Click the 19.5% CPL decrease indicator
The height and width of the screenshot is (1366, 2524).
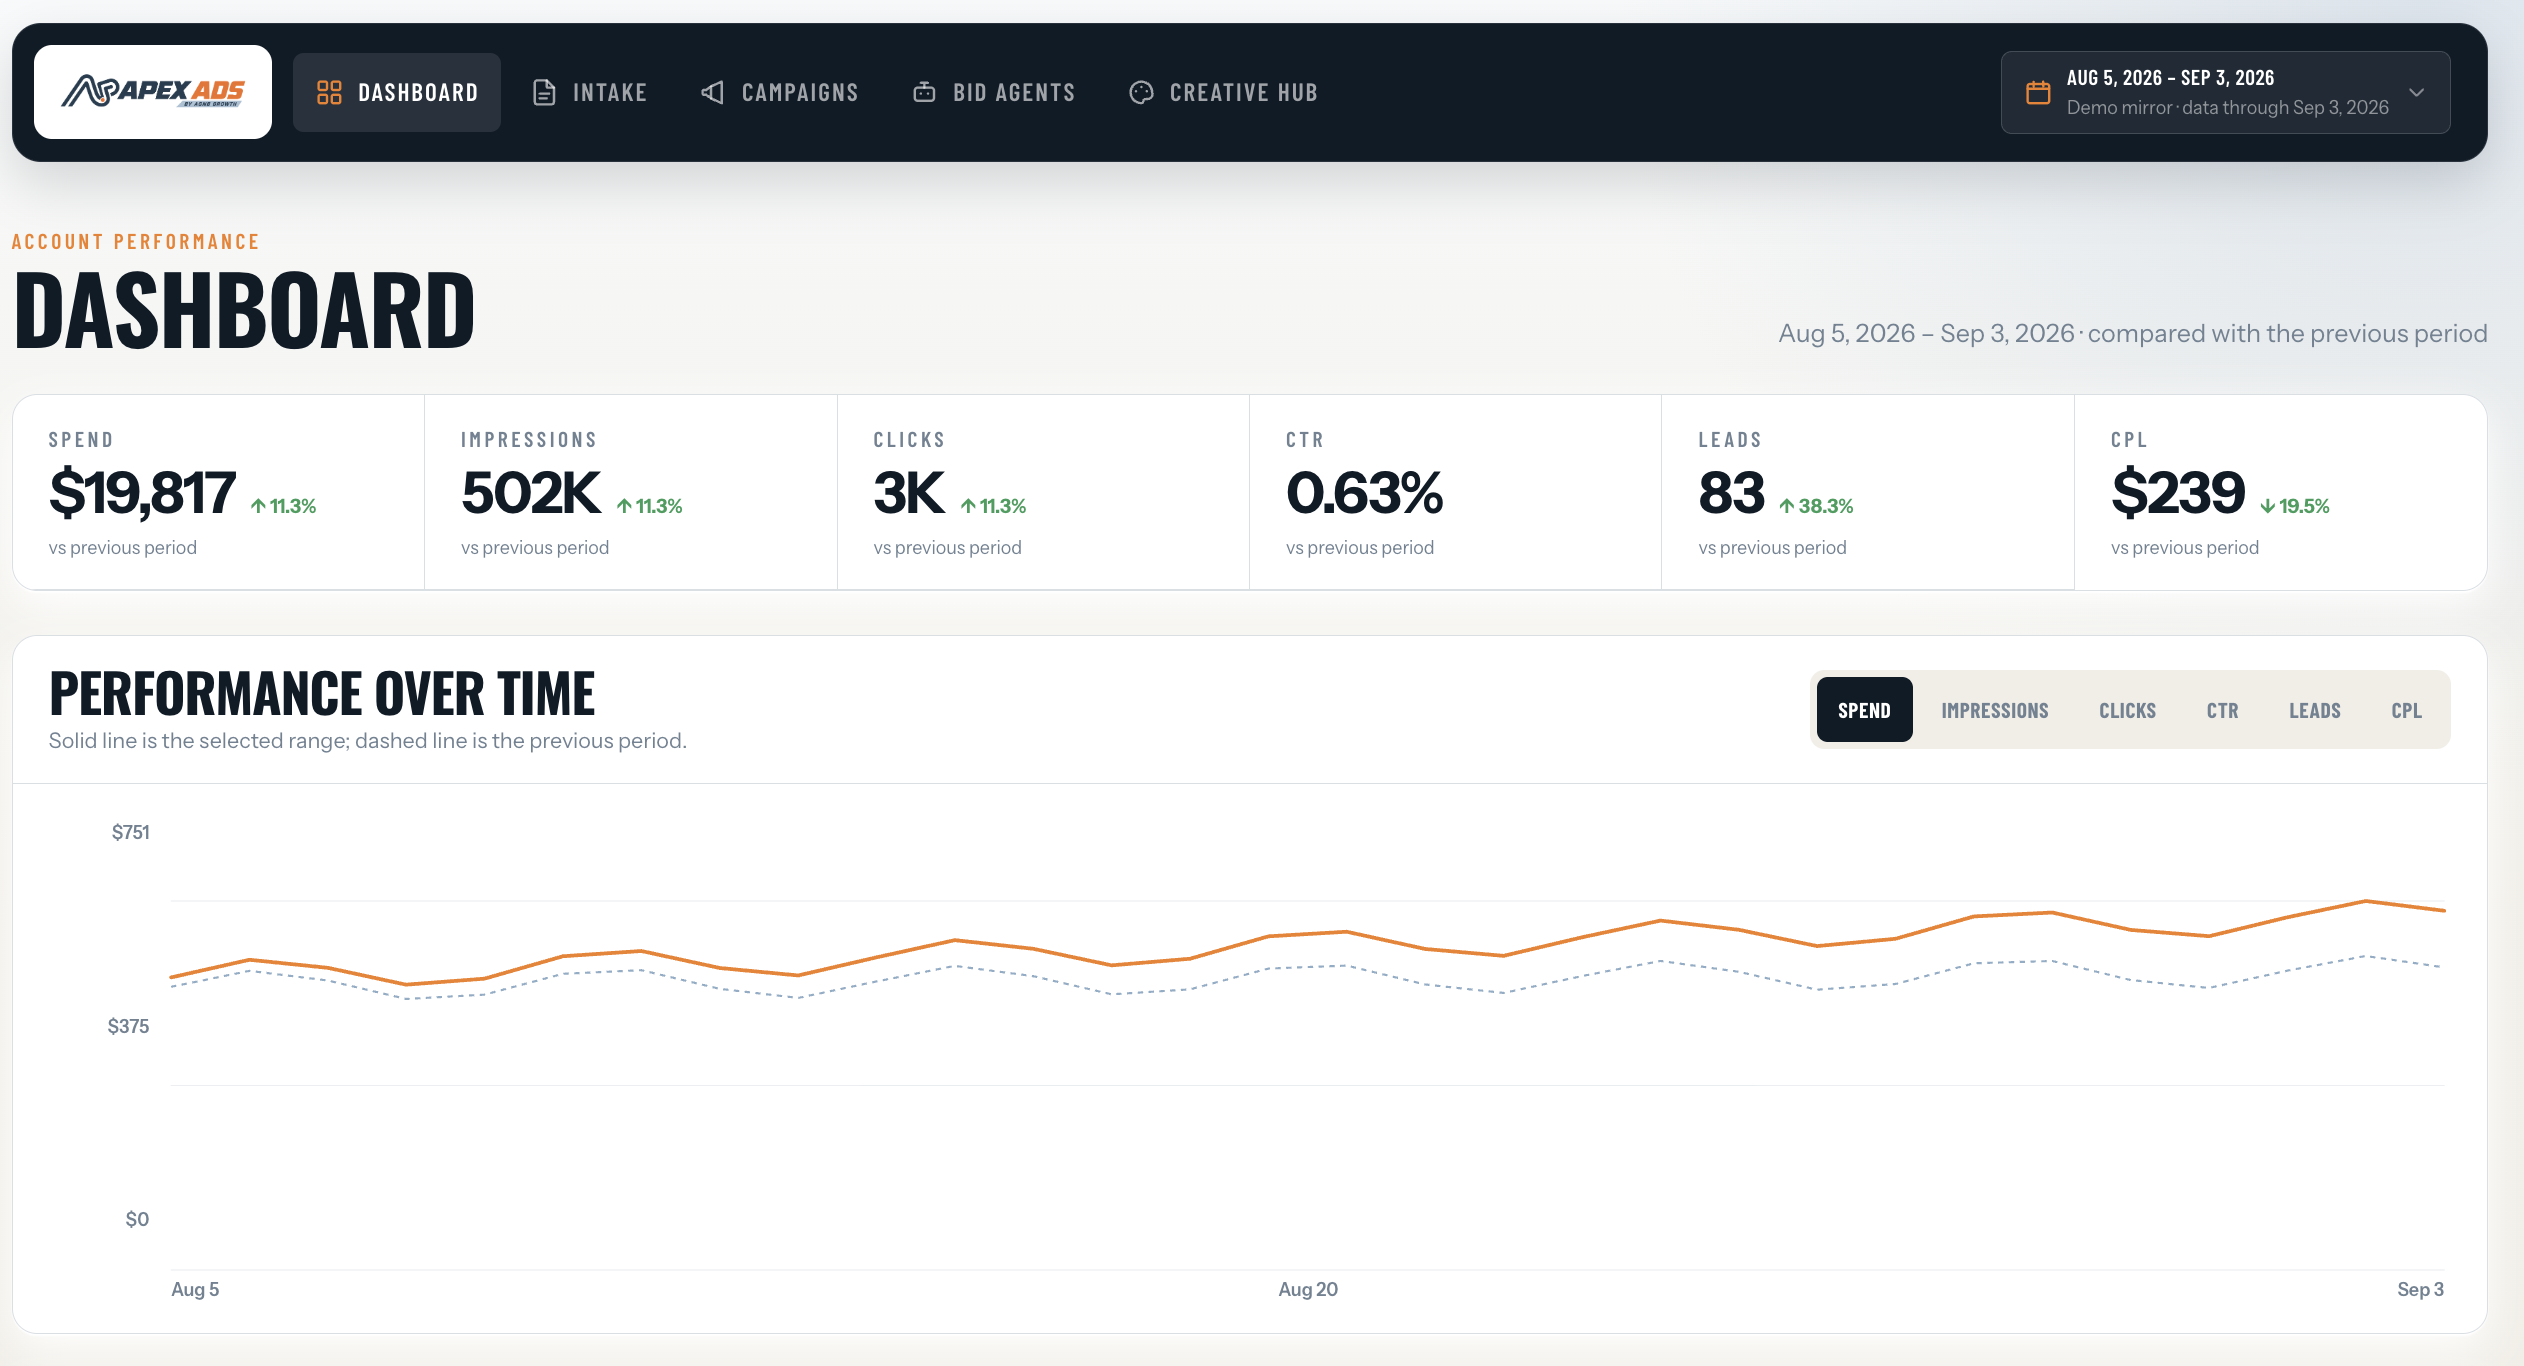pyautogui.click(x=2295, y=506)
